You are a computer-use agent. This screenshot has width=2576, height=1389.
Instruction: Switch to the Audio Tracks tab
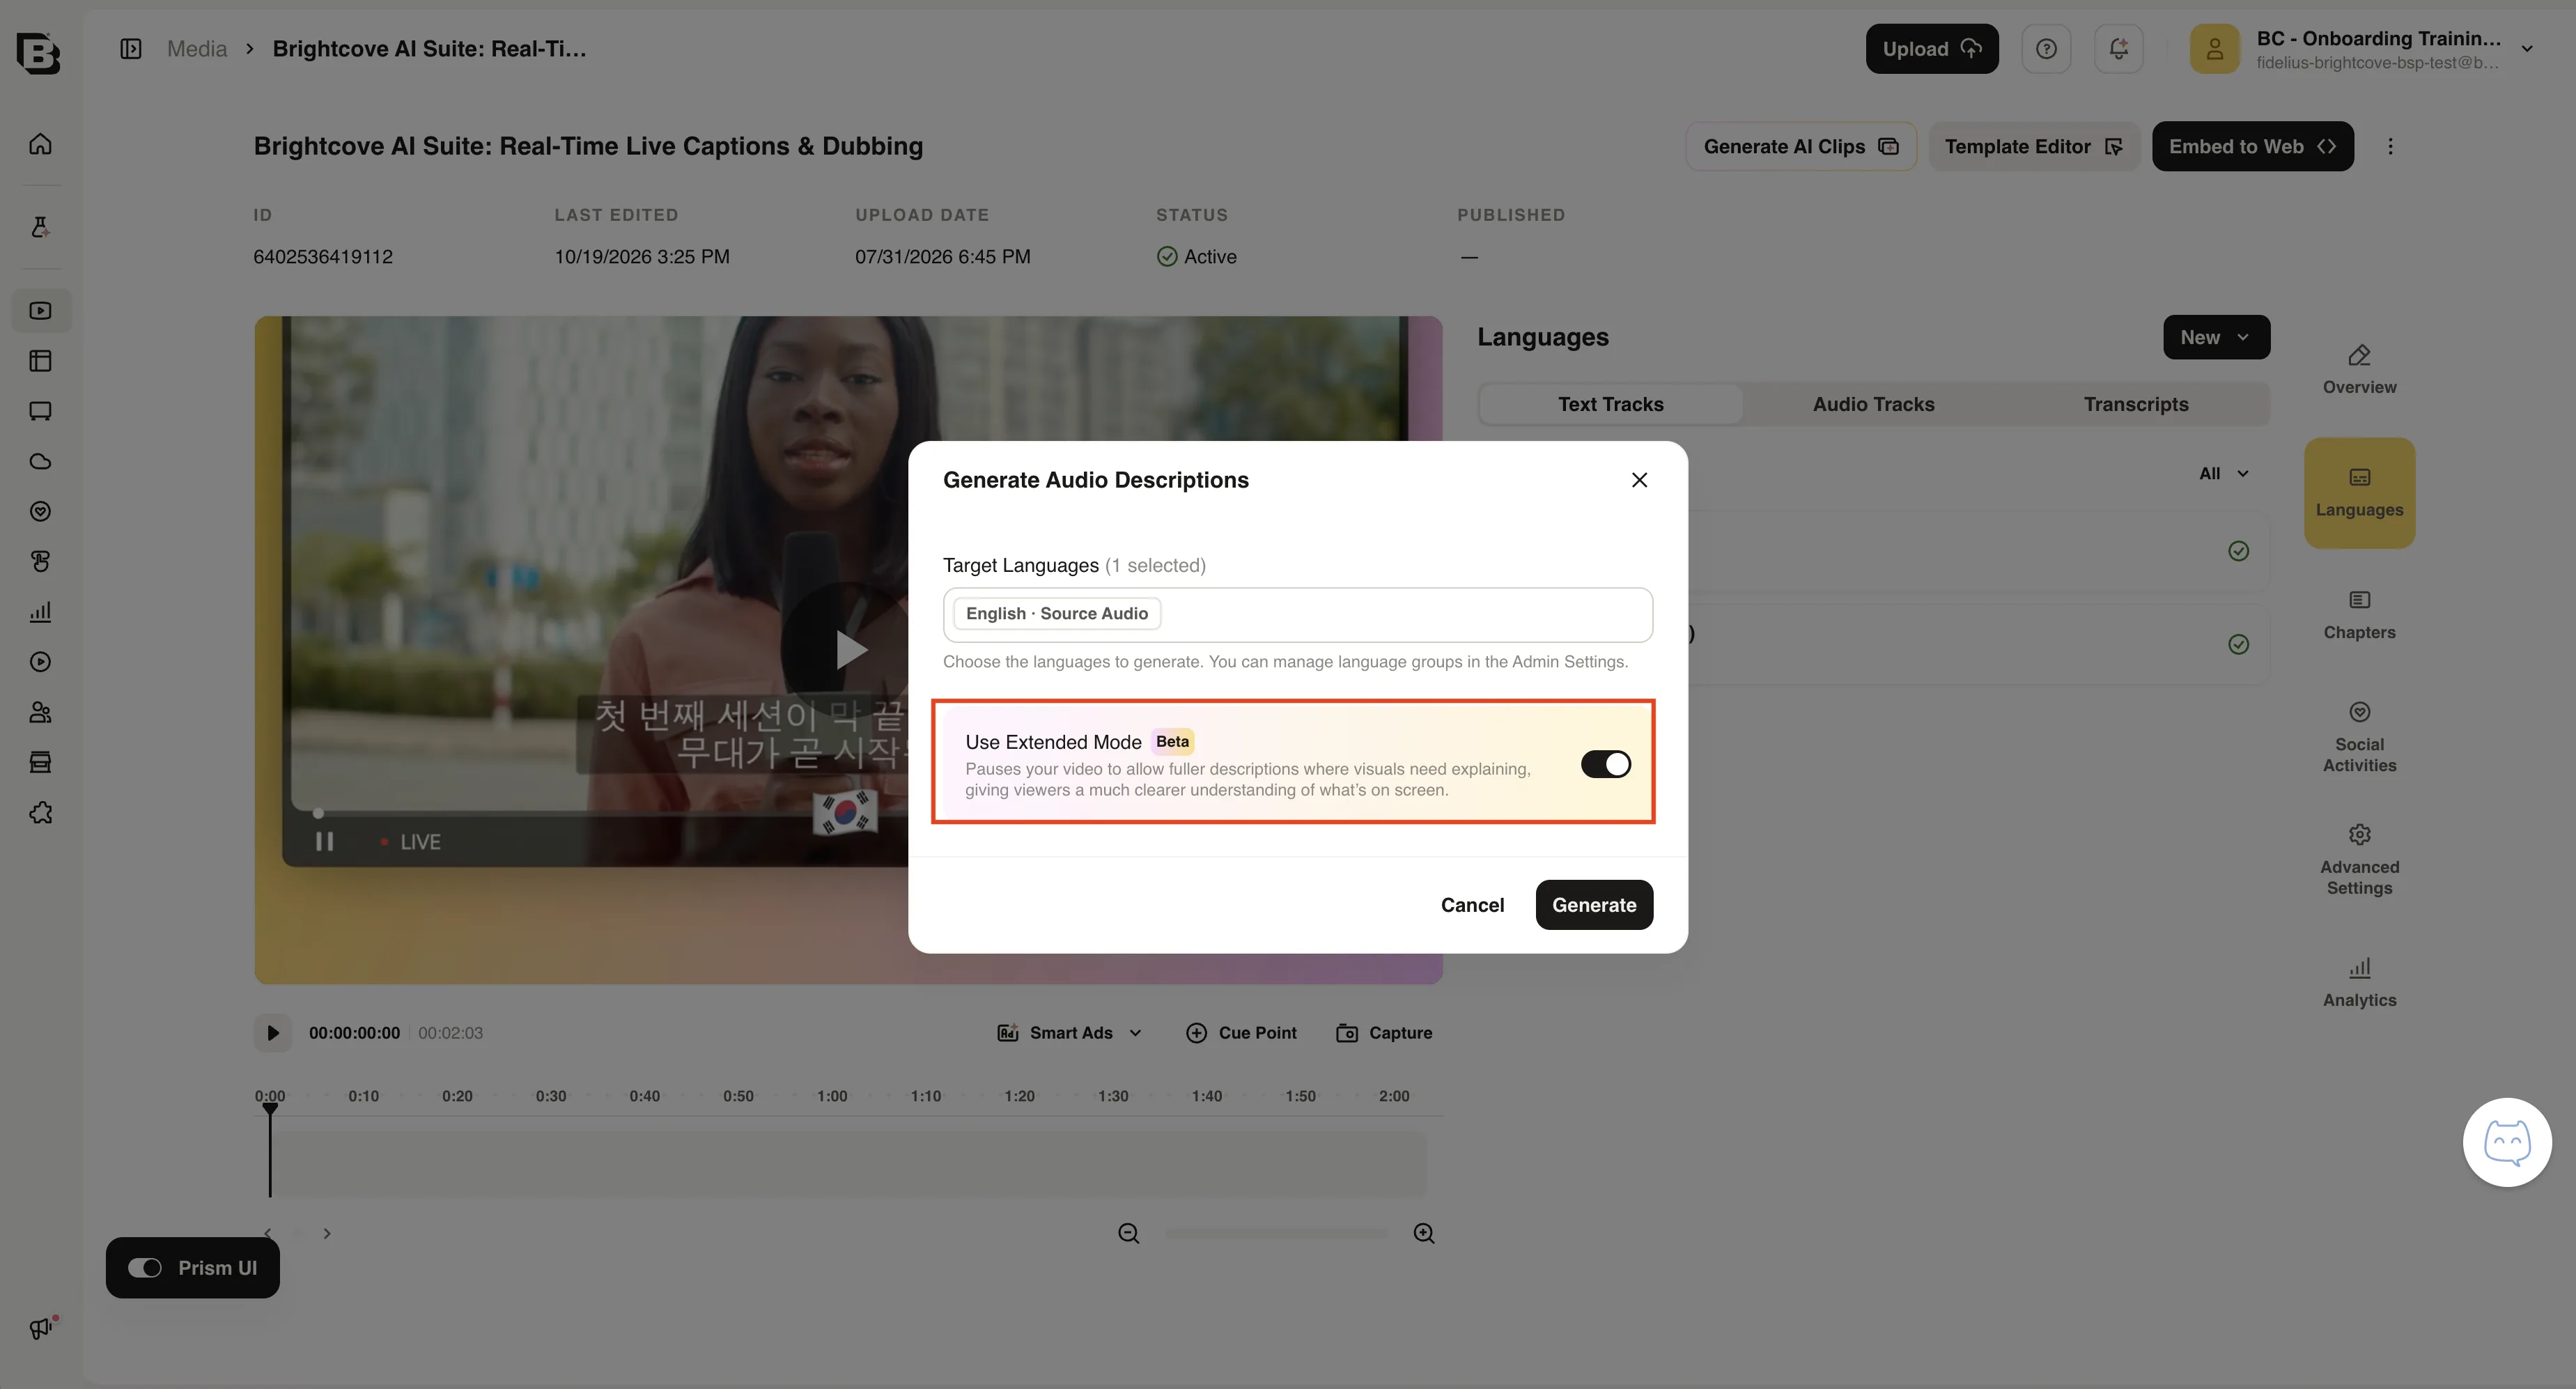(1873, 404)
